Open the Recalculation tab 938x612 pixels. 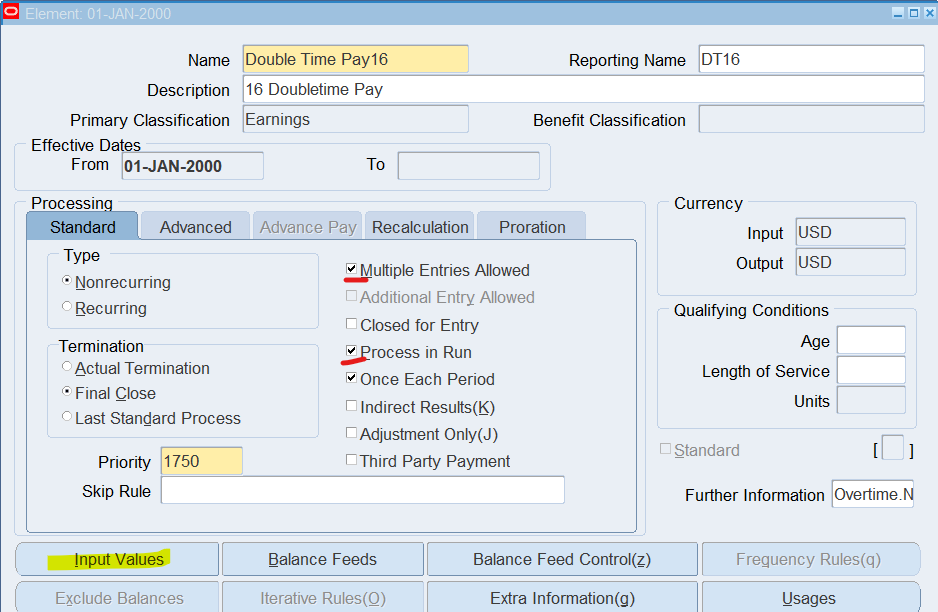click(x=420, y=227)
